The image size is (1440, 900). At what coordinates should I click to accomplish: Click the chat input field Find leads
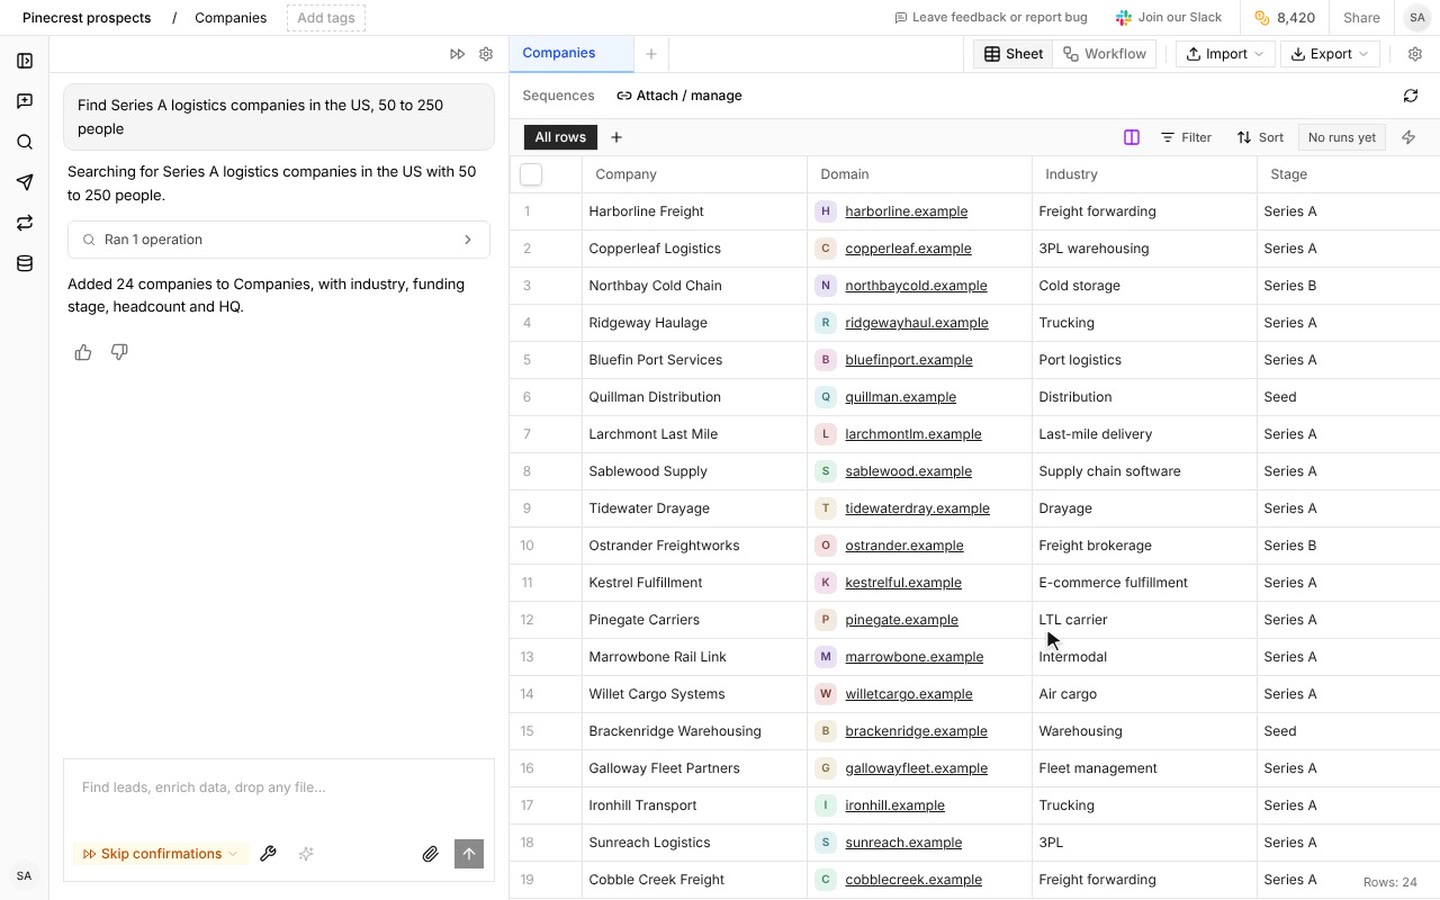click(279, 788)
